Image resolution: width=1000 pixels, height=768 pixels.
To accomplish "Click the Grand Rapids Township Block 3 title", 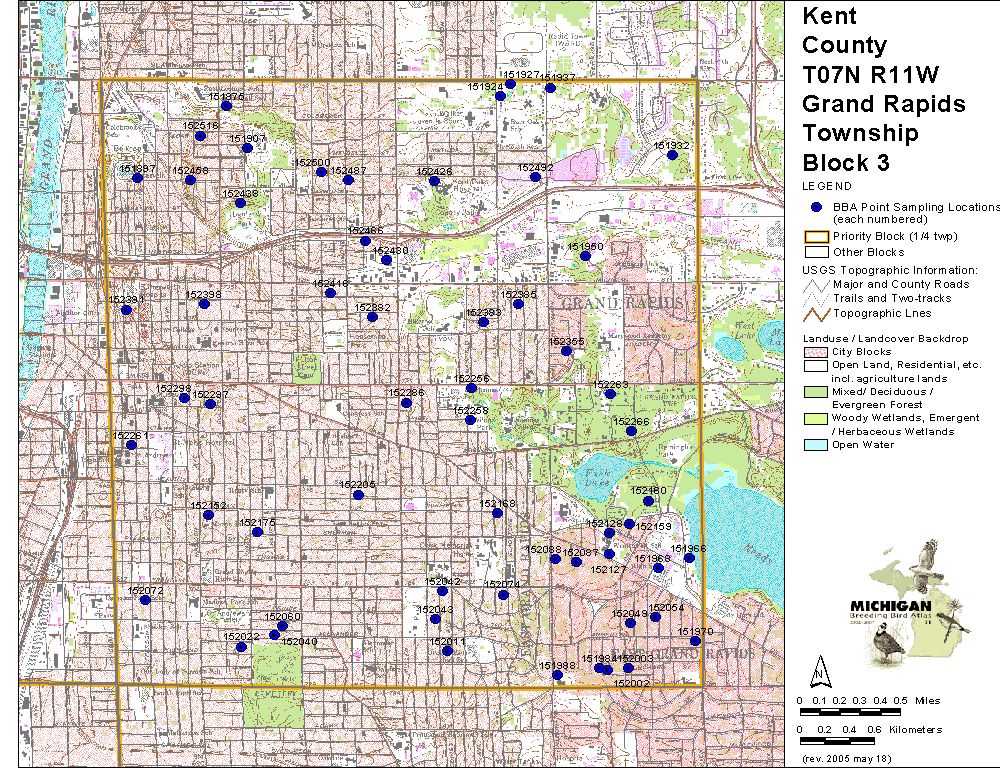I will point(884,104).
